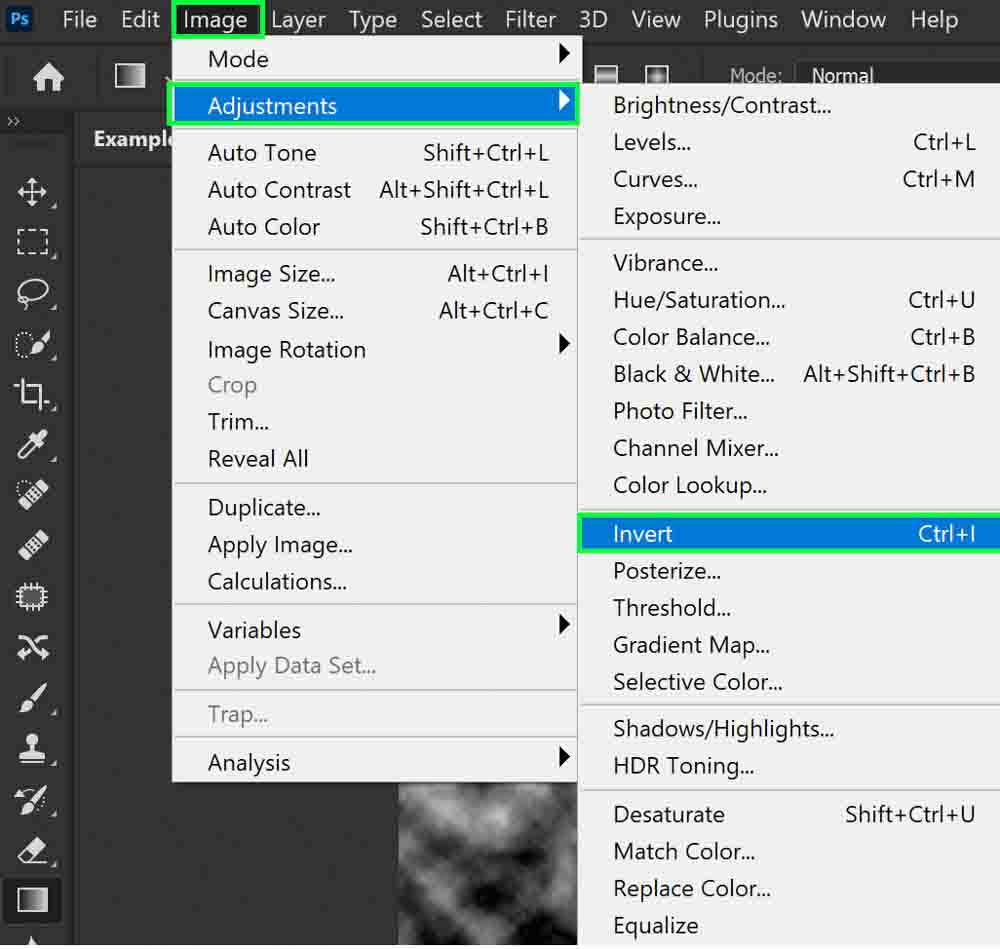
Task: Open the Filter menu
Action: [531, 20]
